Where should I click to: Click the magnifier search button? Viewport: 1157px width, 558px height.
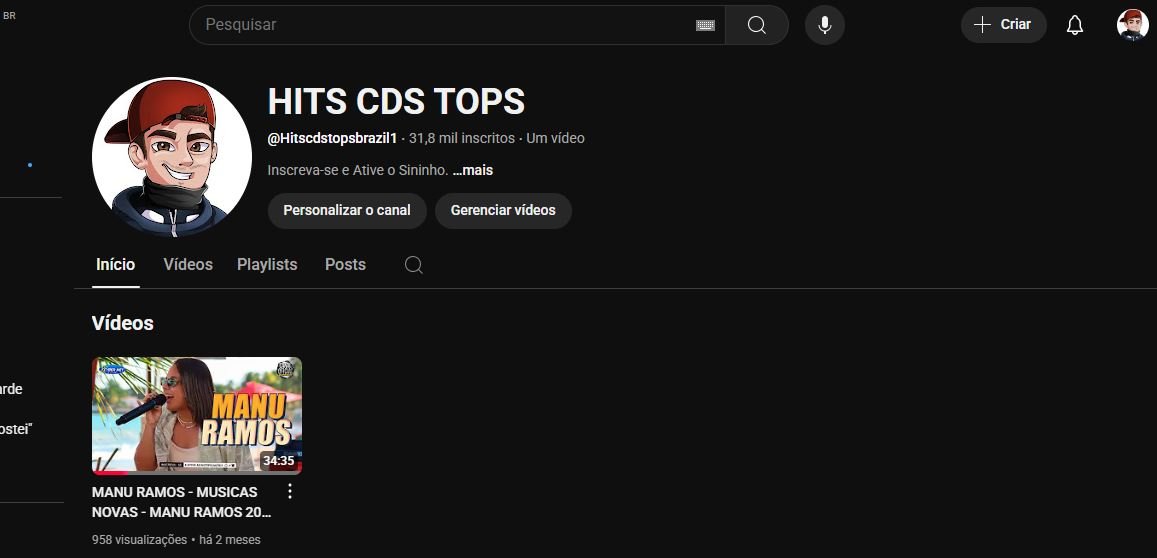pos(756,25)
